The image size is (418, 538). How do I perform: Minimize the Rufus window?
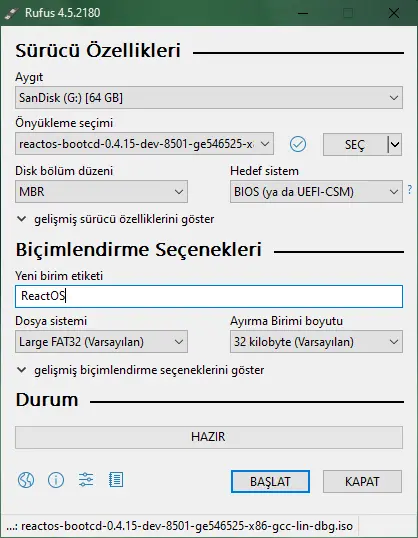click(303, 13)
